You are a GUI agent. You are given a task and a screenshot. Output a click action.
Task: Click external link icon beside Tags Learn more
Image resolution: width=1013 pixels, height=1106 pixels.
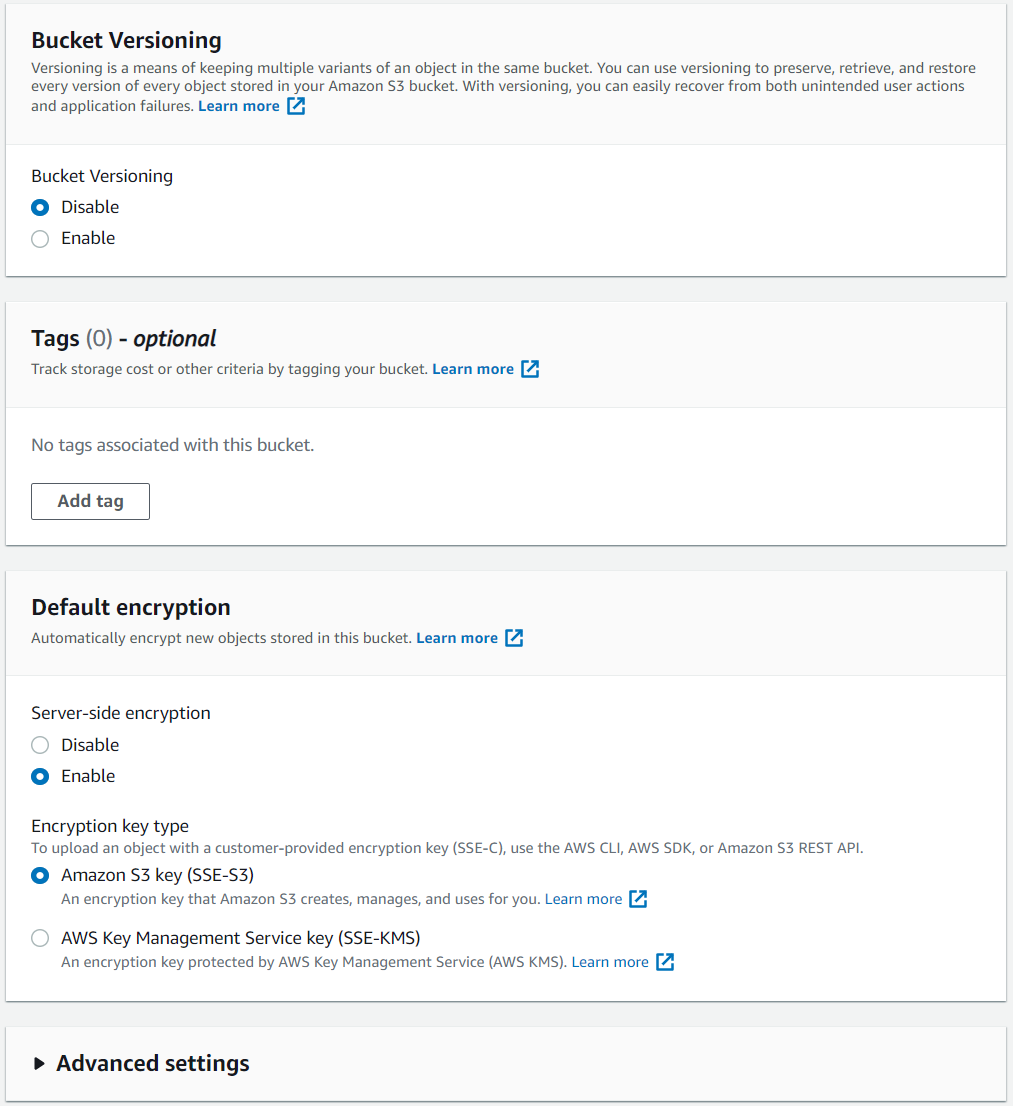pyautogui.click(x=530, y=369)
